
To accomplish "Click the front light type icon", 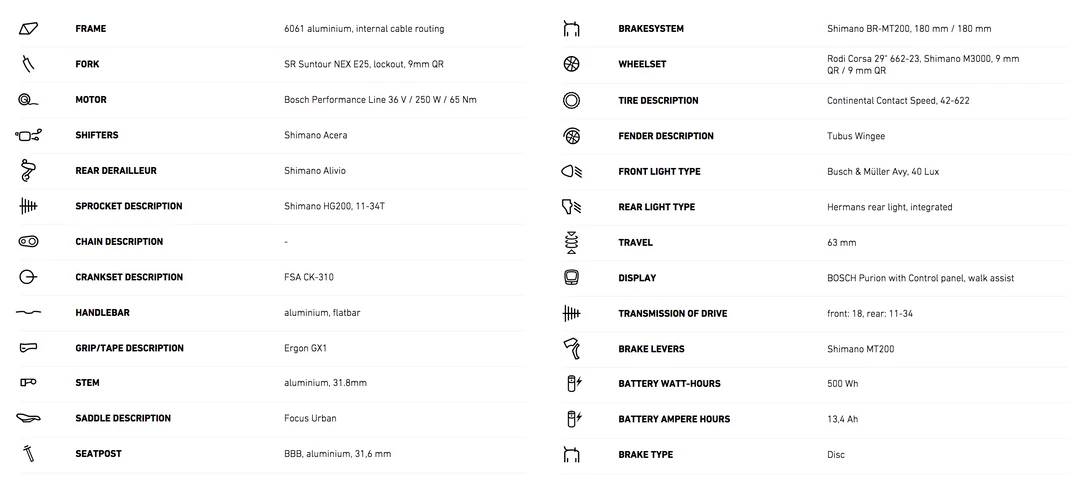I will click(x=572, y=171).
